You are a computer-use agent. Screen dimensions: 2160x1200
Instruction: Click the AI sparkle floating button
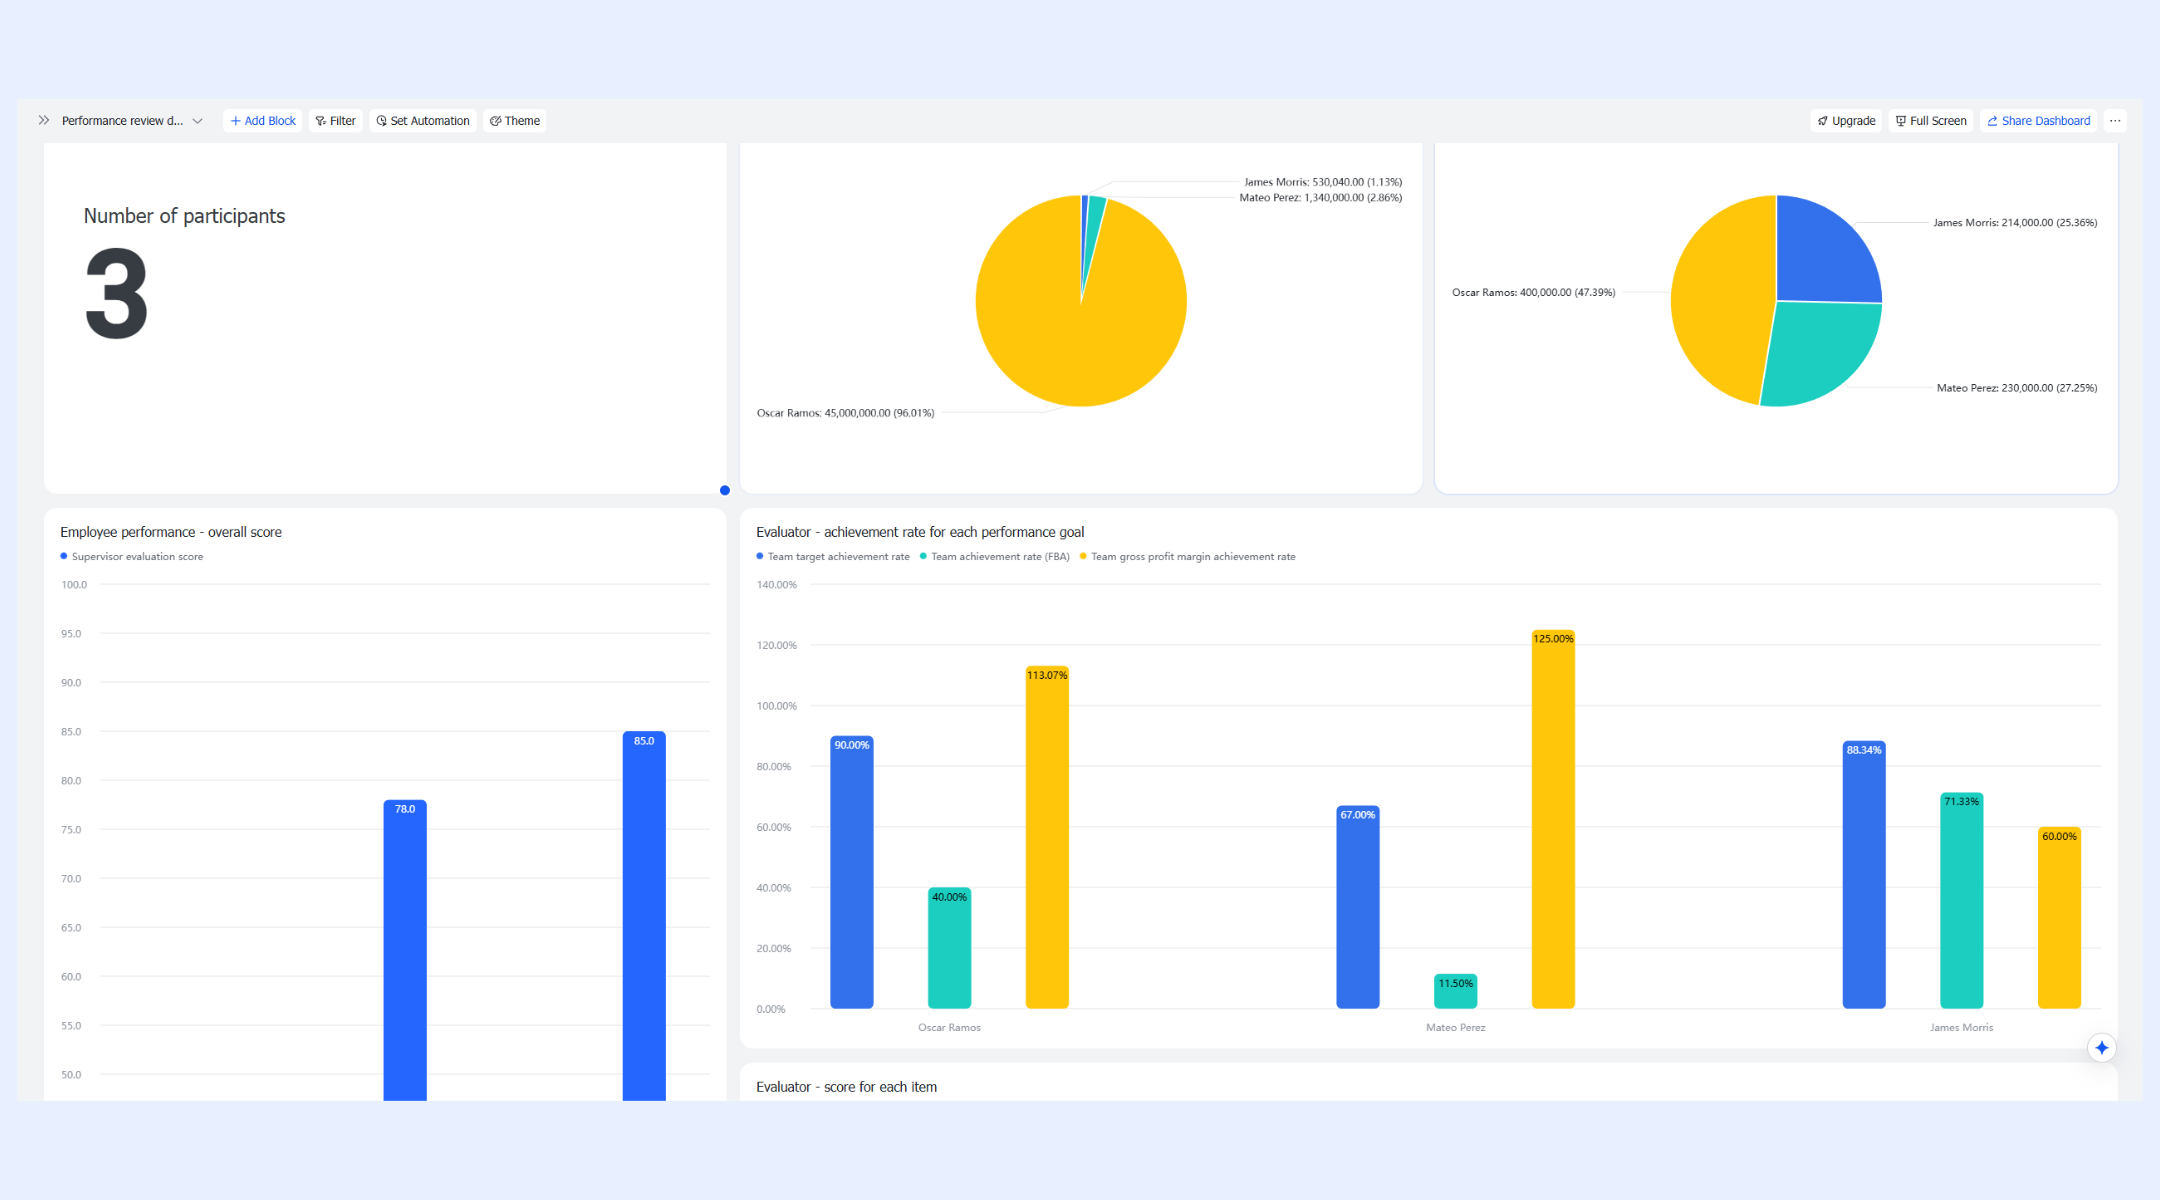pyautogui.click(x=2102, y=1047)
